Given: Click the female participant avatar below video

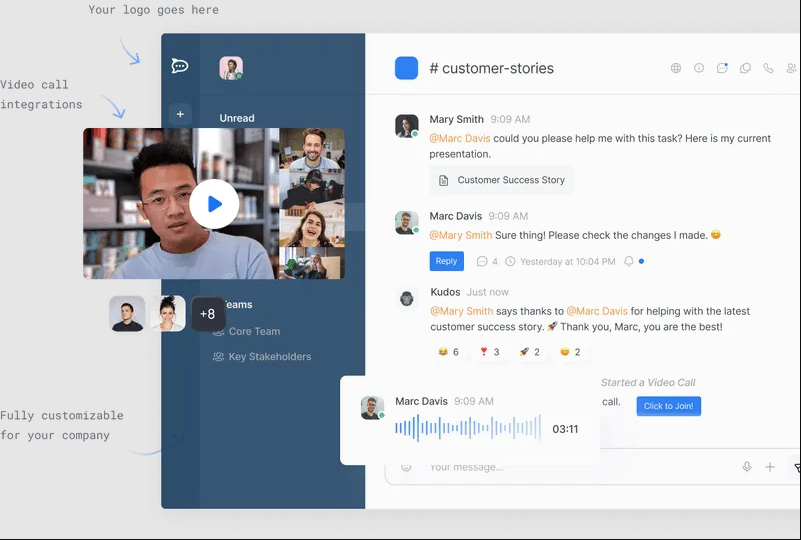Looking at the screenshot, I should coord(168,314).
